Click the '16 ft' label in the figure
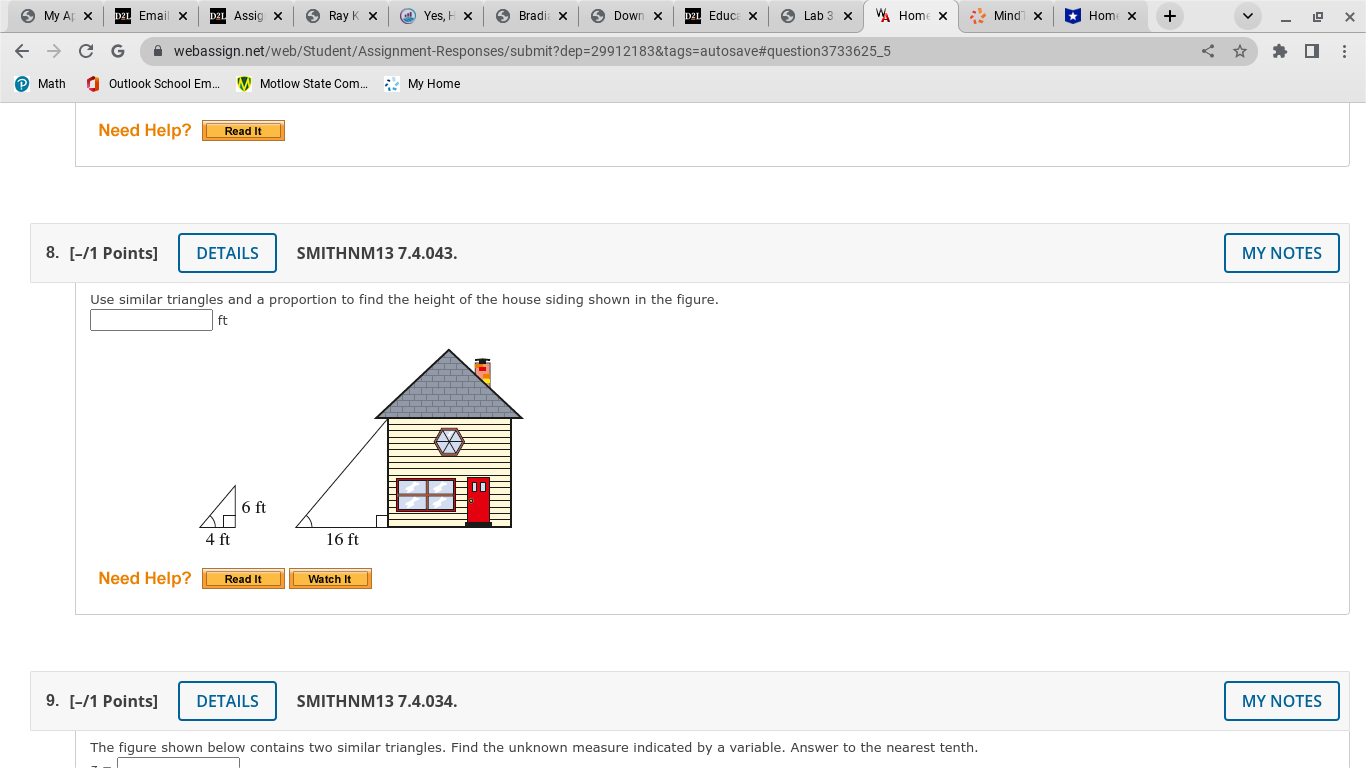This screenshot has width=1366, height=768. tap(342, 540)
